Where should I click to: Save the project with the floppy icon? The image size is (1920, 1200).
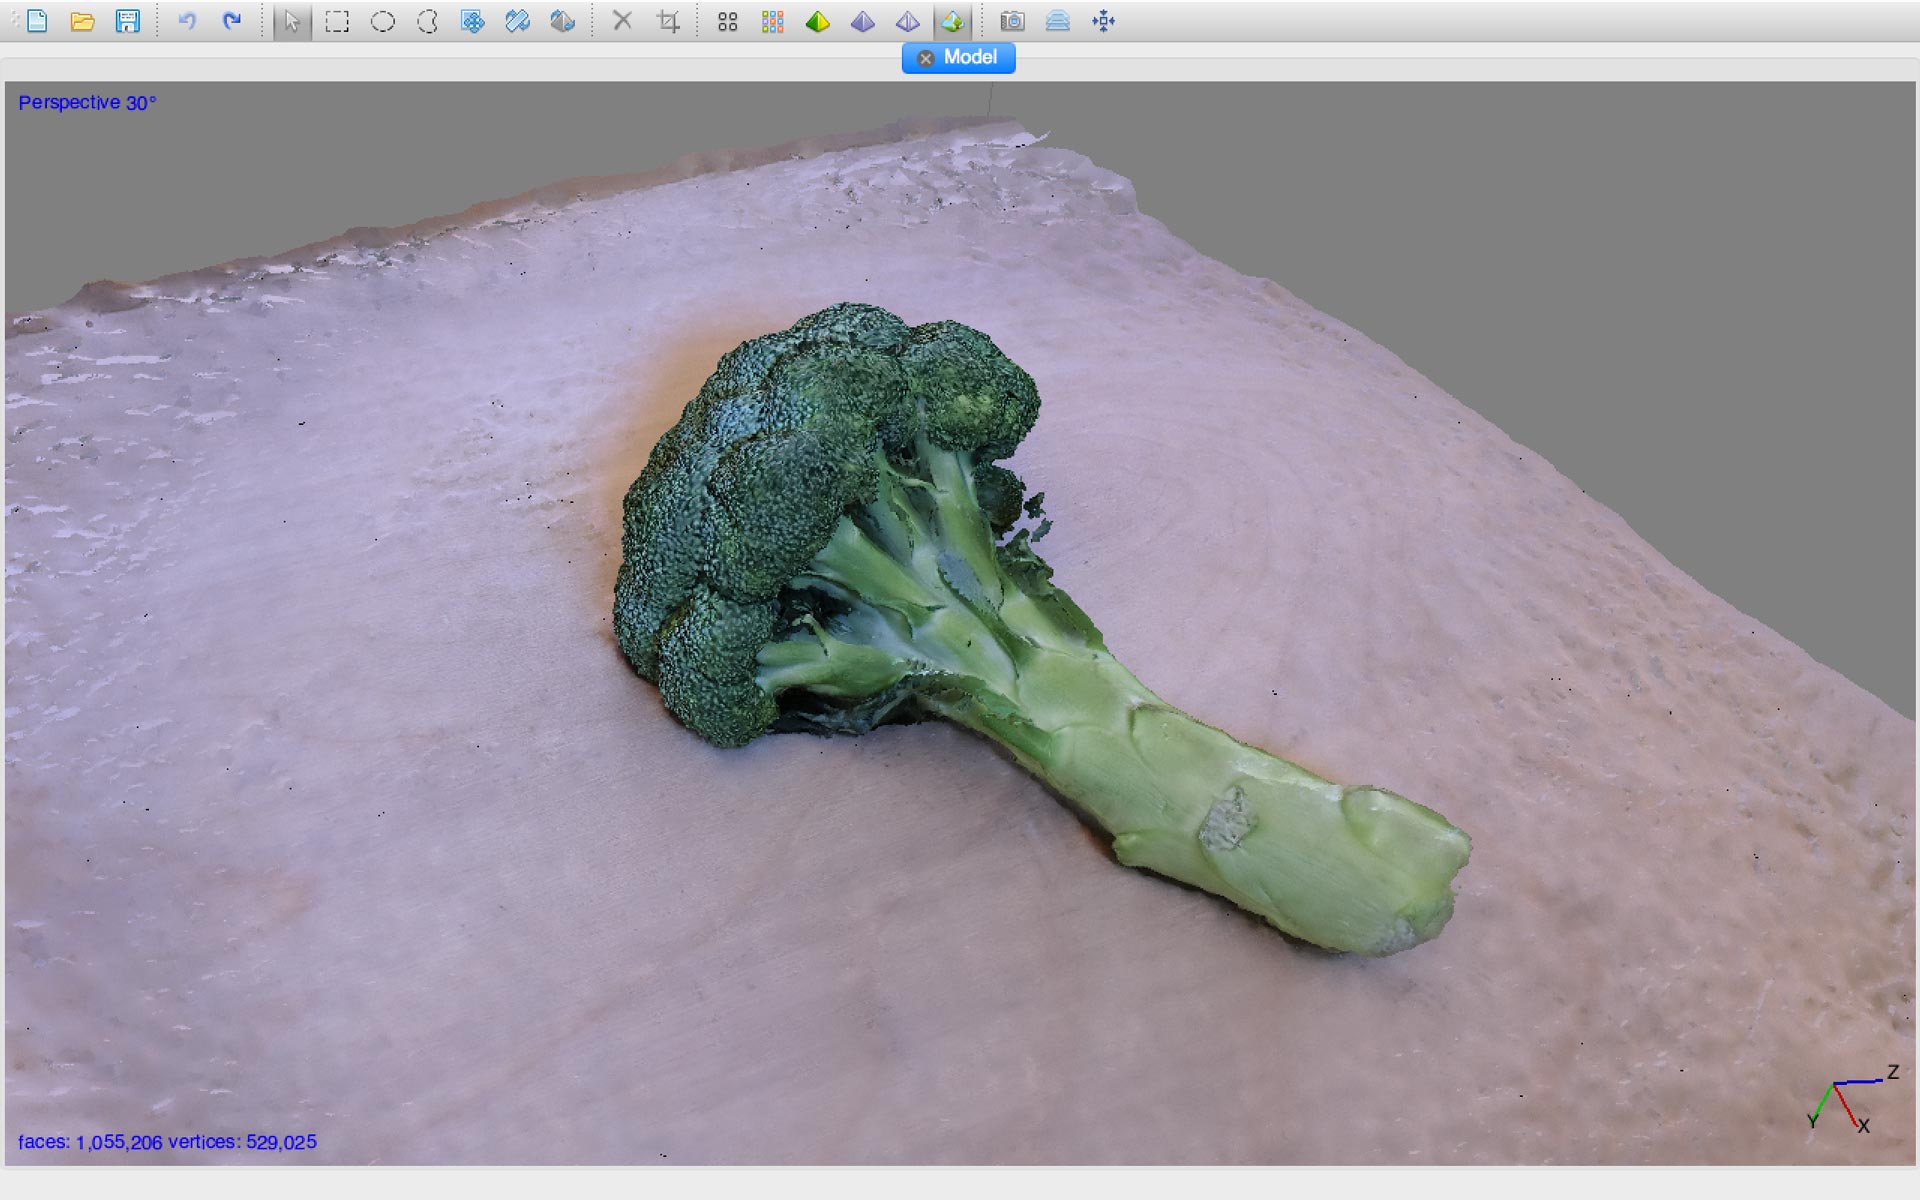pos(127,21)
